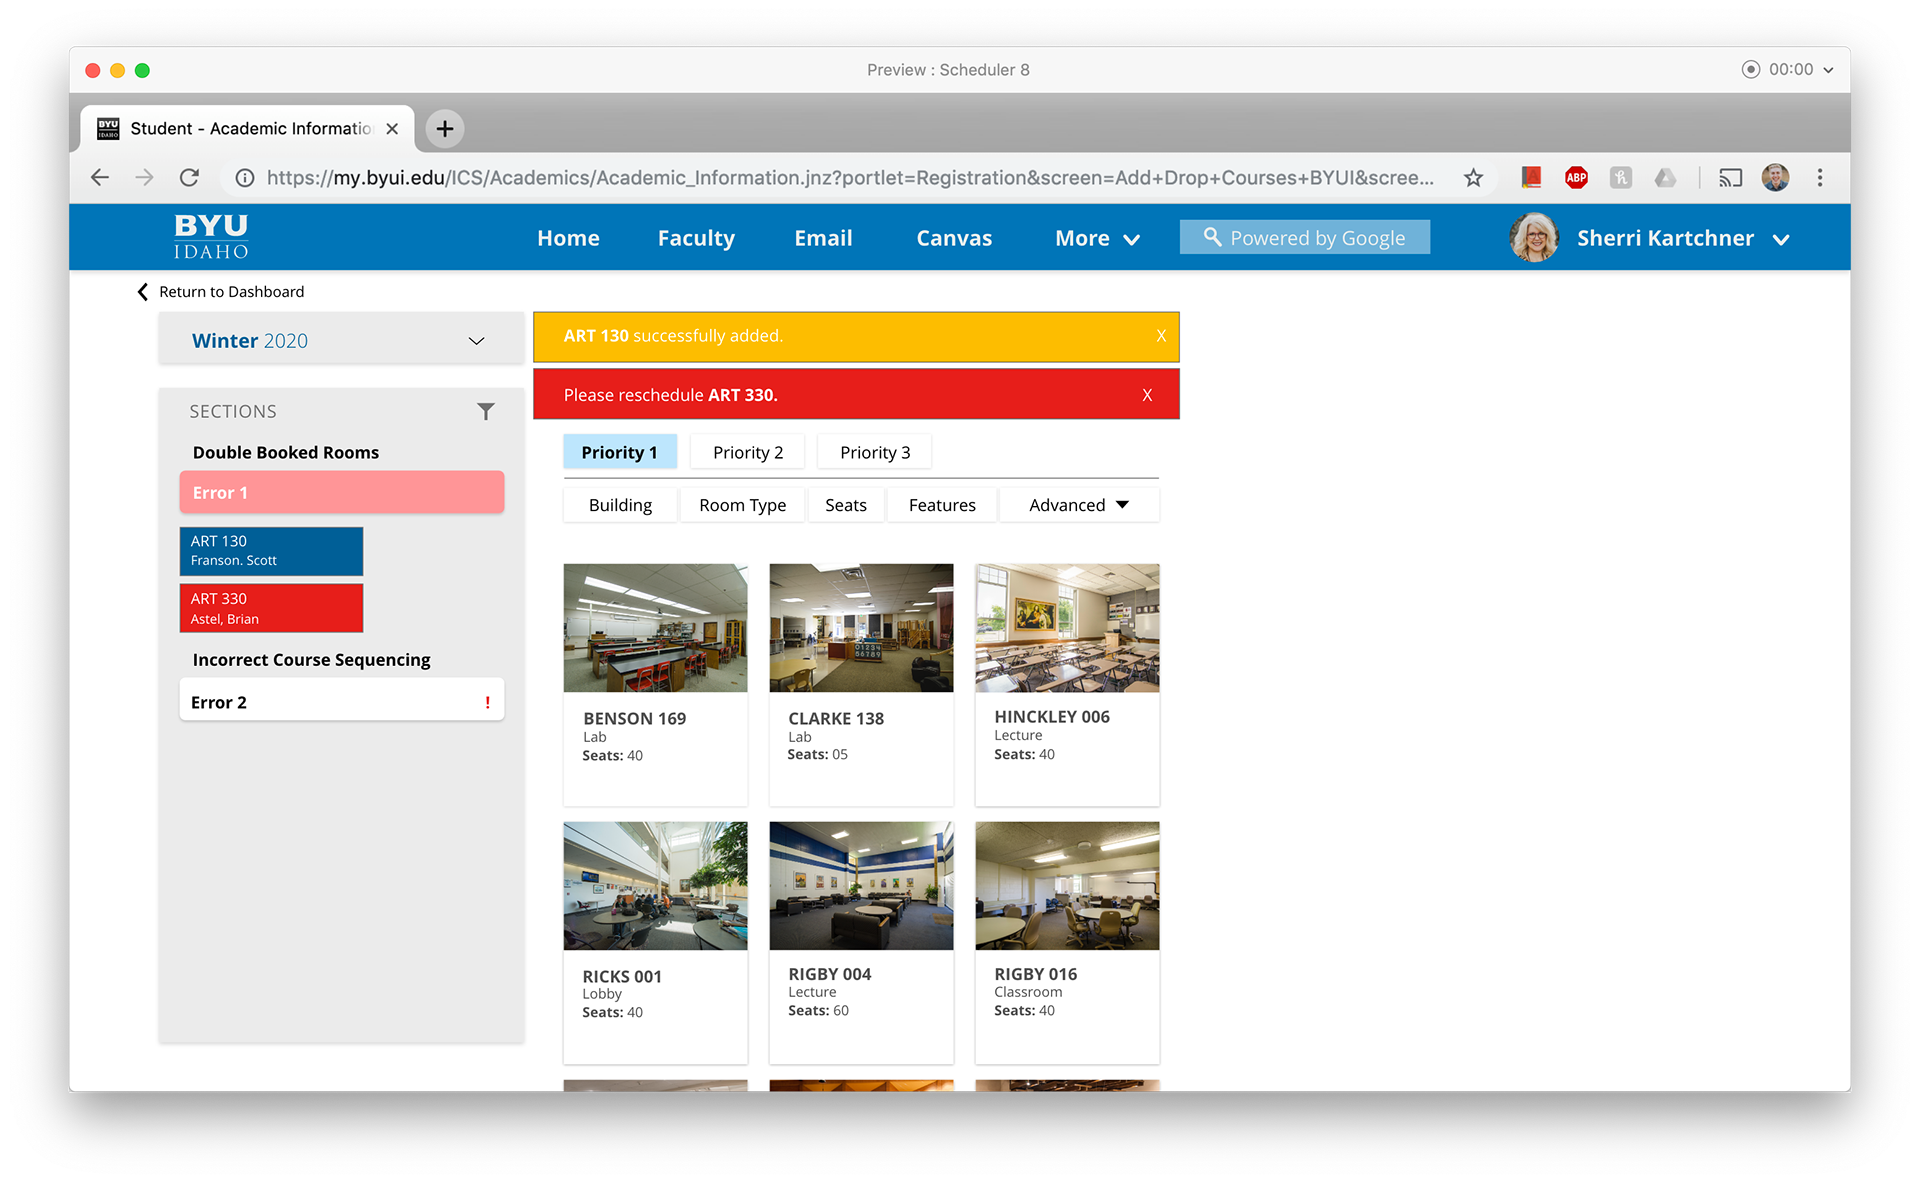Click the Google Drive extension icon
Screen dimensions: 1920x1183
tap(1665, 178)
